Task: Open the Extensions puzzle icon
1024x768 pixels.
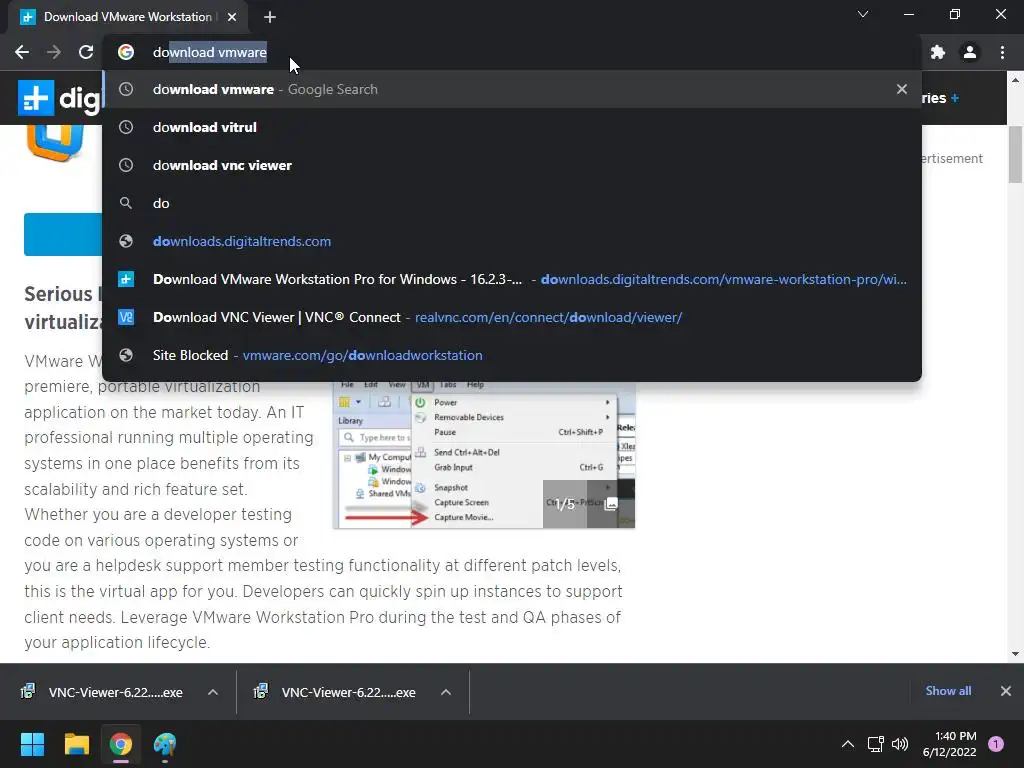Action: tap(938, 52)
